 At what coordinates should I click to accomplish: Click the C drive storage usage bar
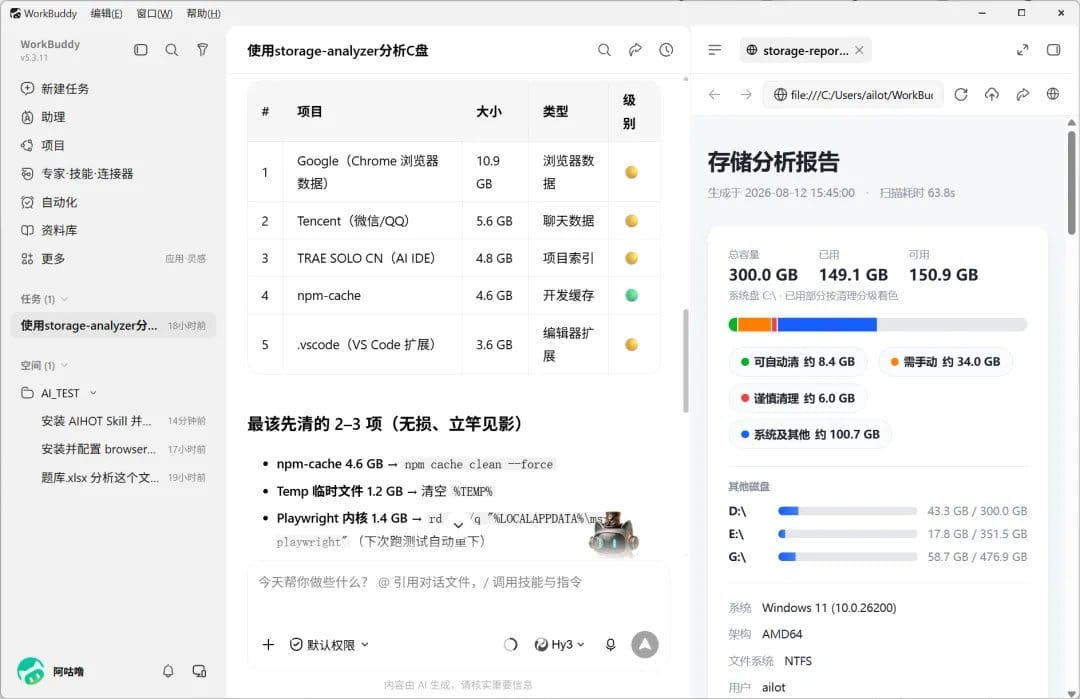point(878,324)
